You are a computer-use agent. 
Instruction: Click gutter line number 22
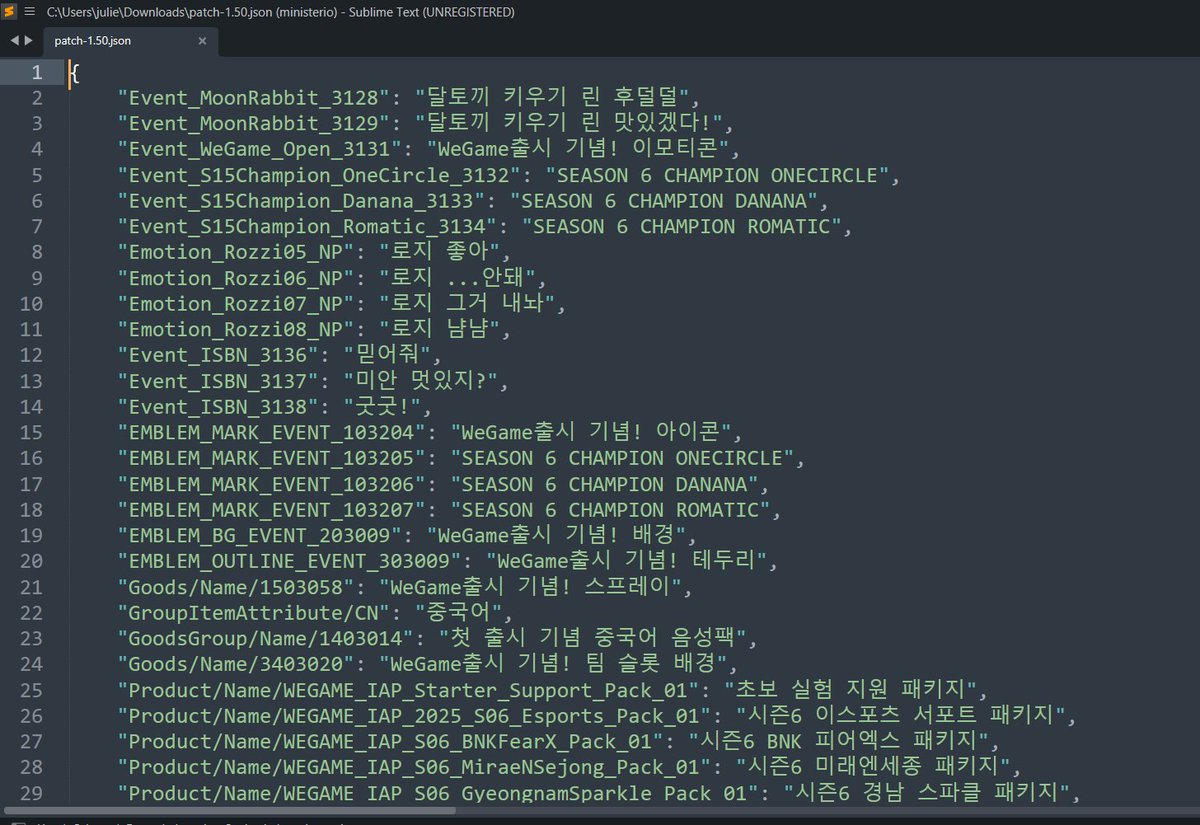coord(30,612)
